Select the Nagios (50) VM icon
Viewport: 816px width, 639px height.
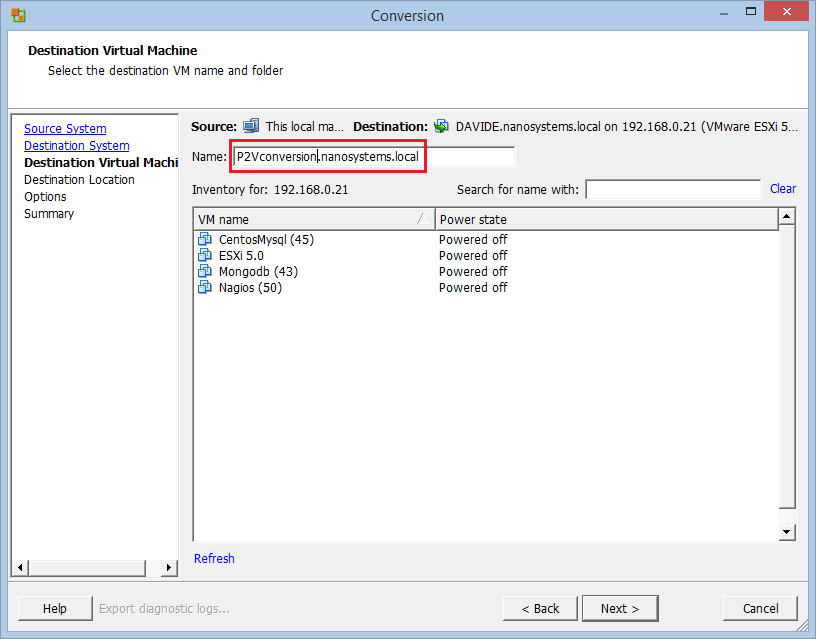[205, 288]
